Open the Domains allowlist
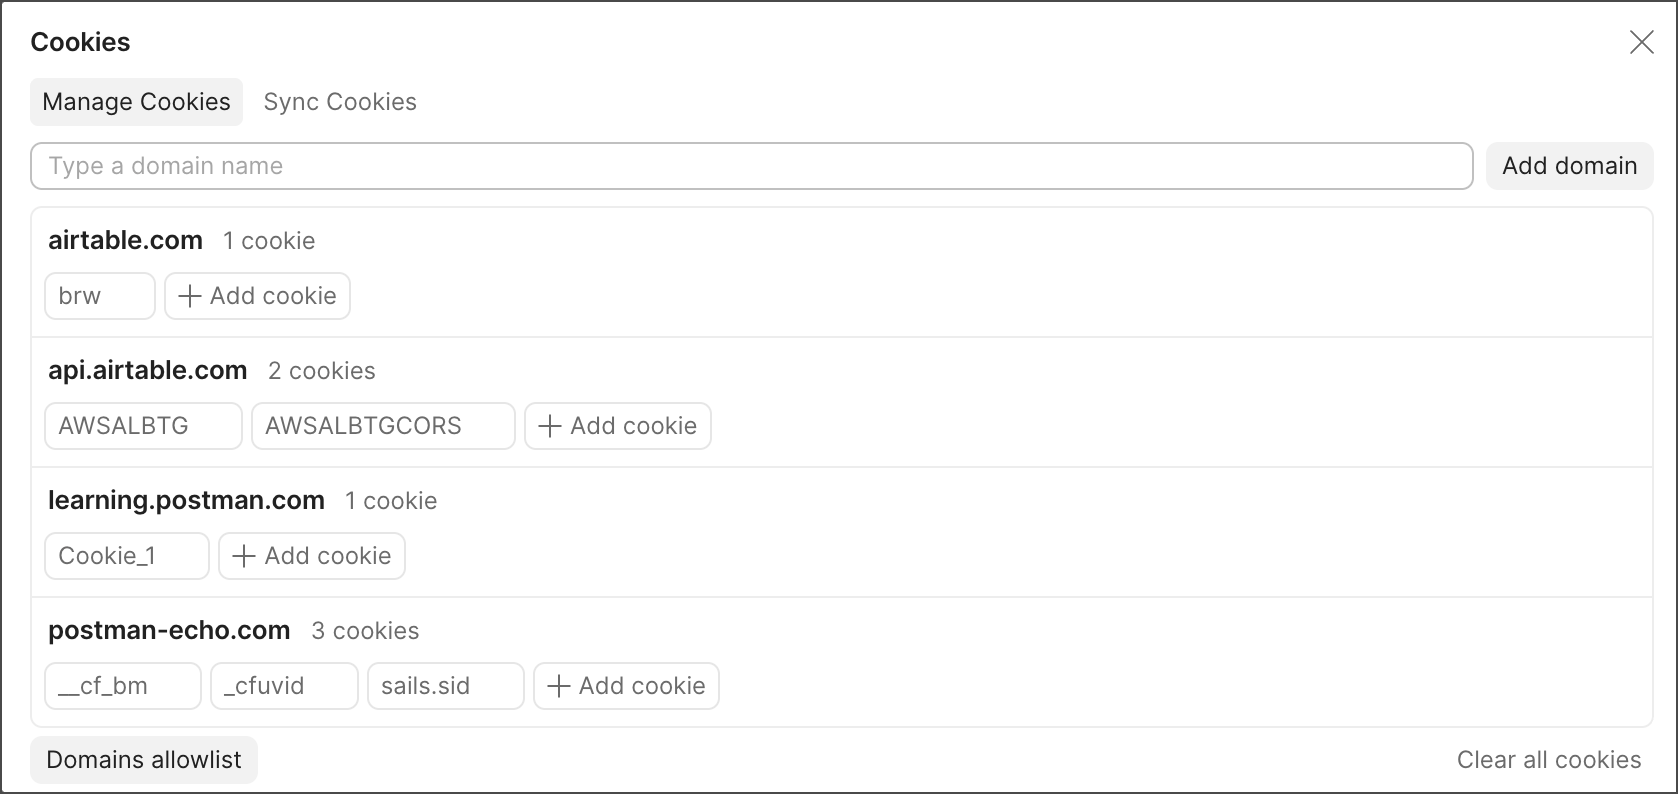The image size is (1678, 794). click(x=144, y=760)
